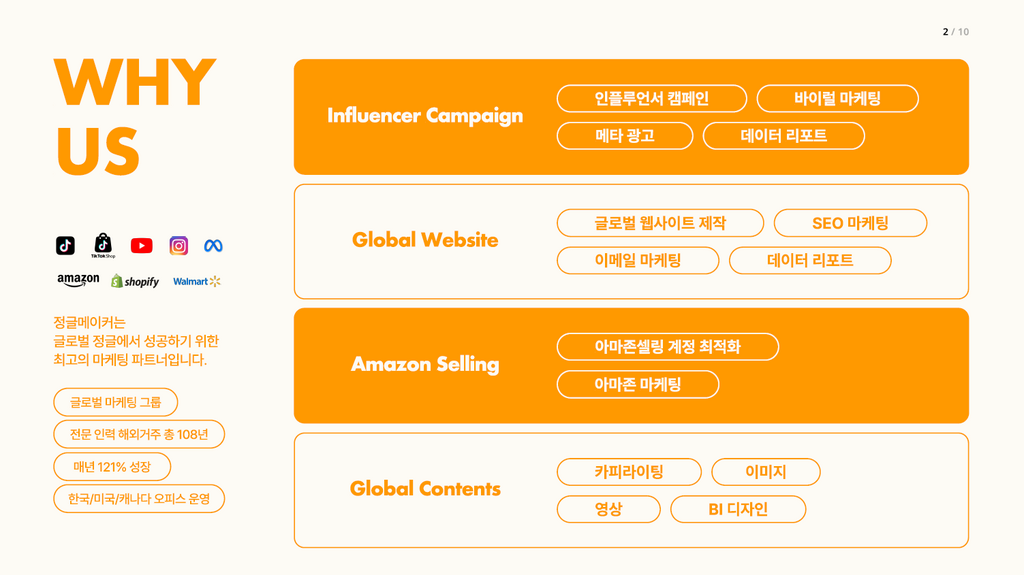Choose the 글로벌 웹사이트 제작 pill
The height and width of the screenshot is (575, 1024).
pos(660,223)
